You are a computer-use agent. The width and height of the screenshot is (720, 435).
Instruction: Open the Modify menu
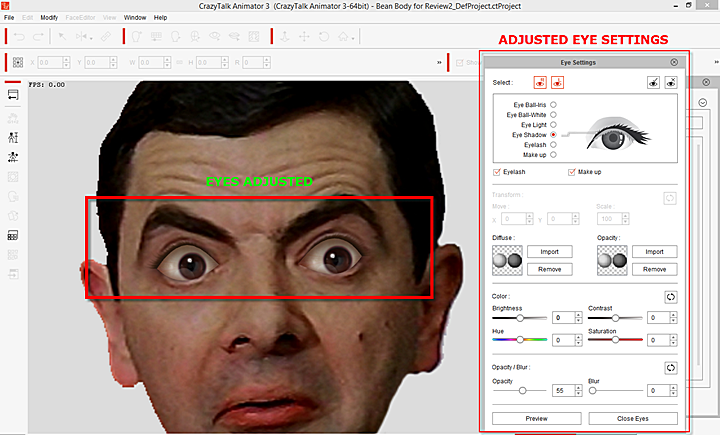[x=49, y=18]
